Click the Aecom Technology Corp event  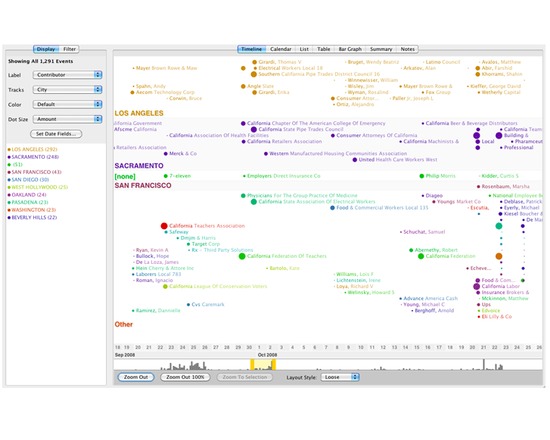162,92
